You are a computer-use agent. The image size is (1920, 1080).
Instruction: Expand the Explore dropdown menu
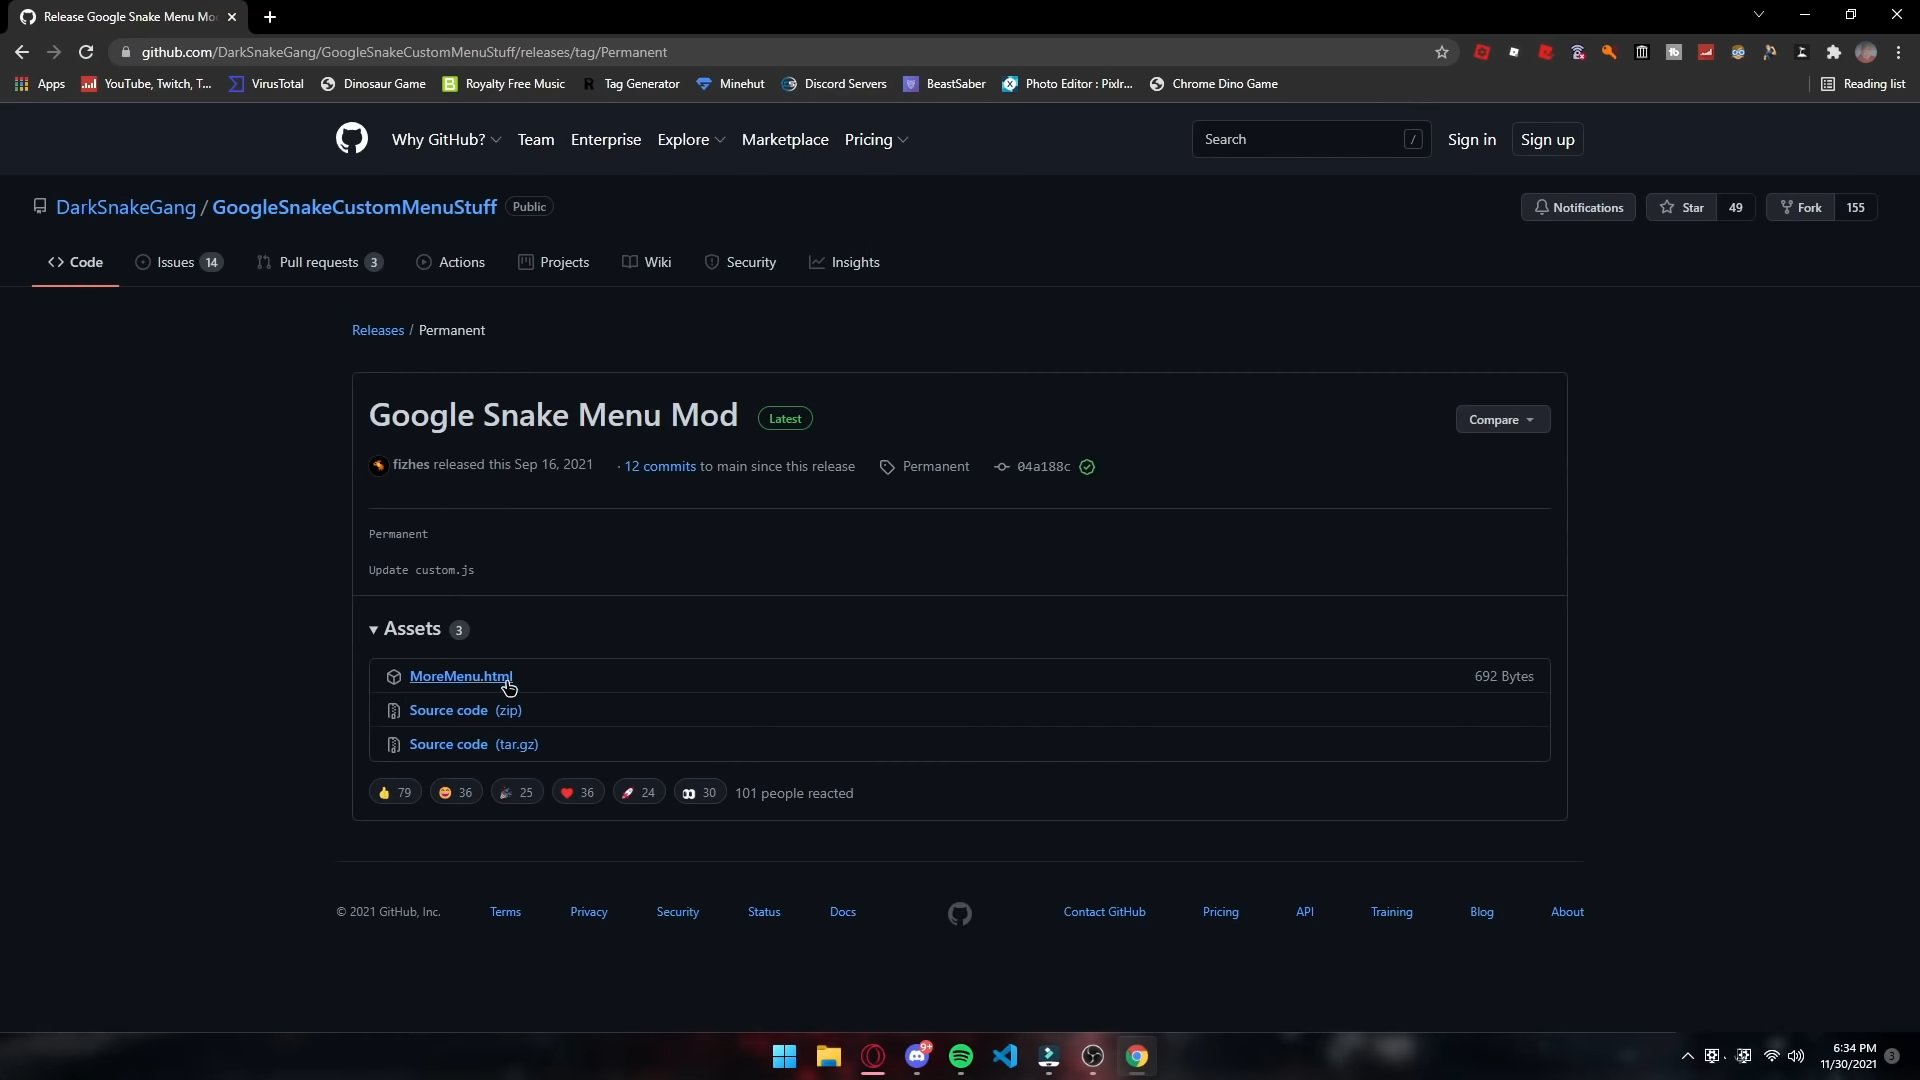coord(691,140)
